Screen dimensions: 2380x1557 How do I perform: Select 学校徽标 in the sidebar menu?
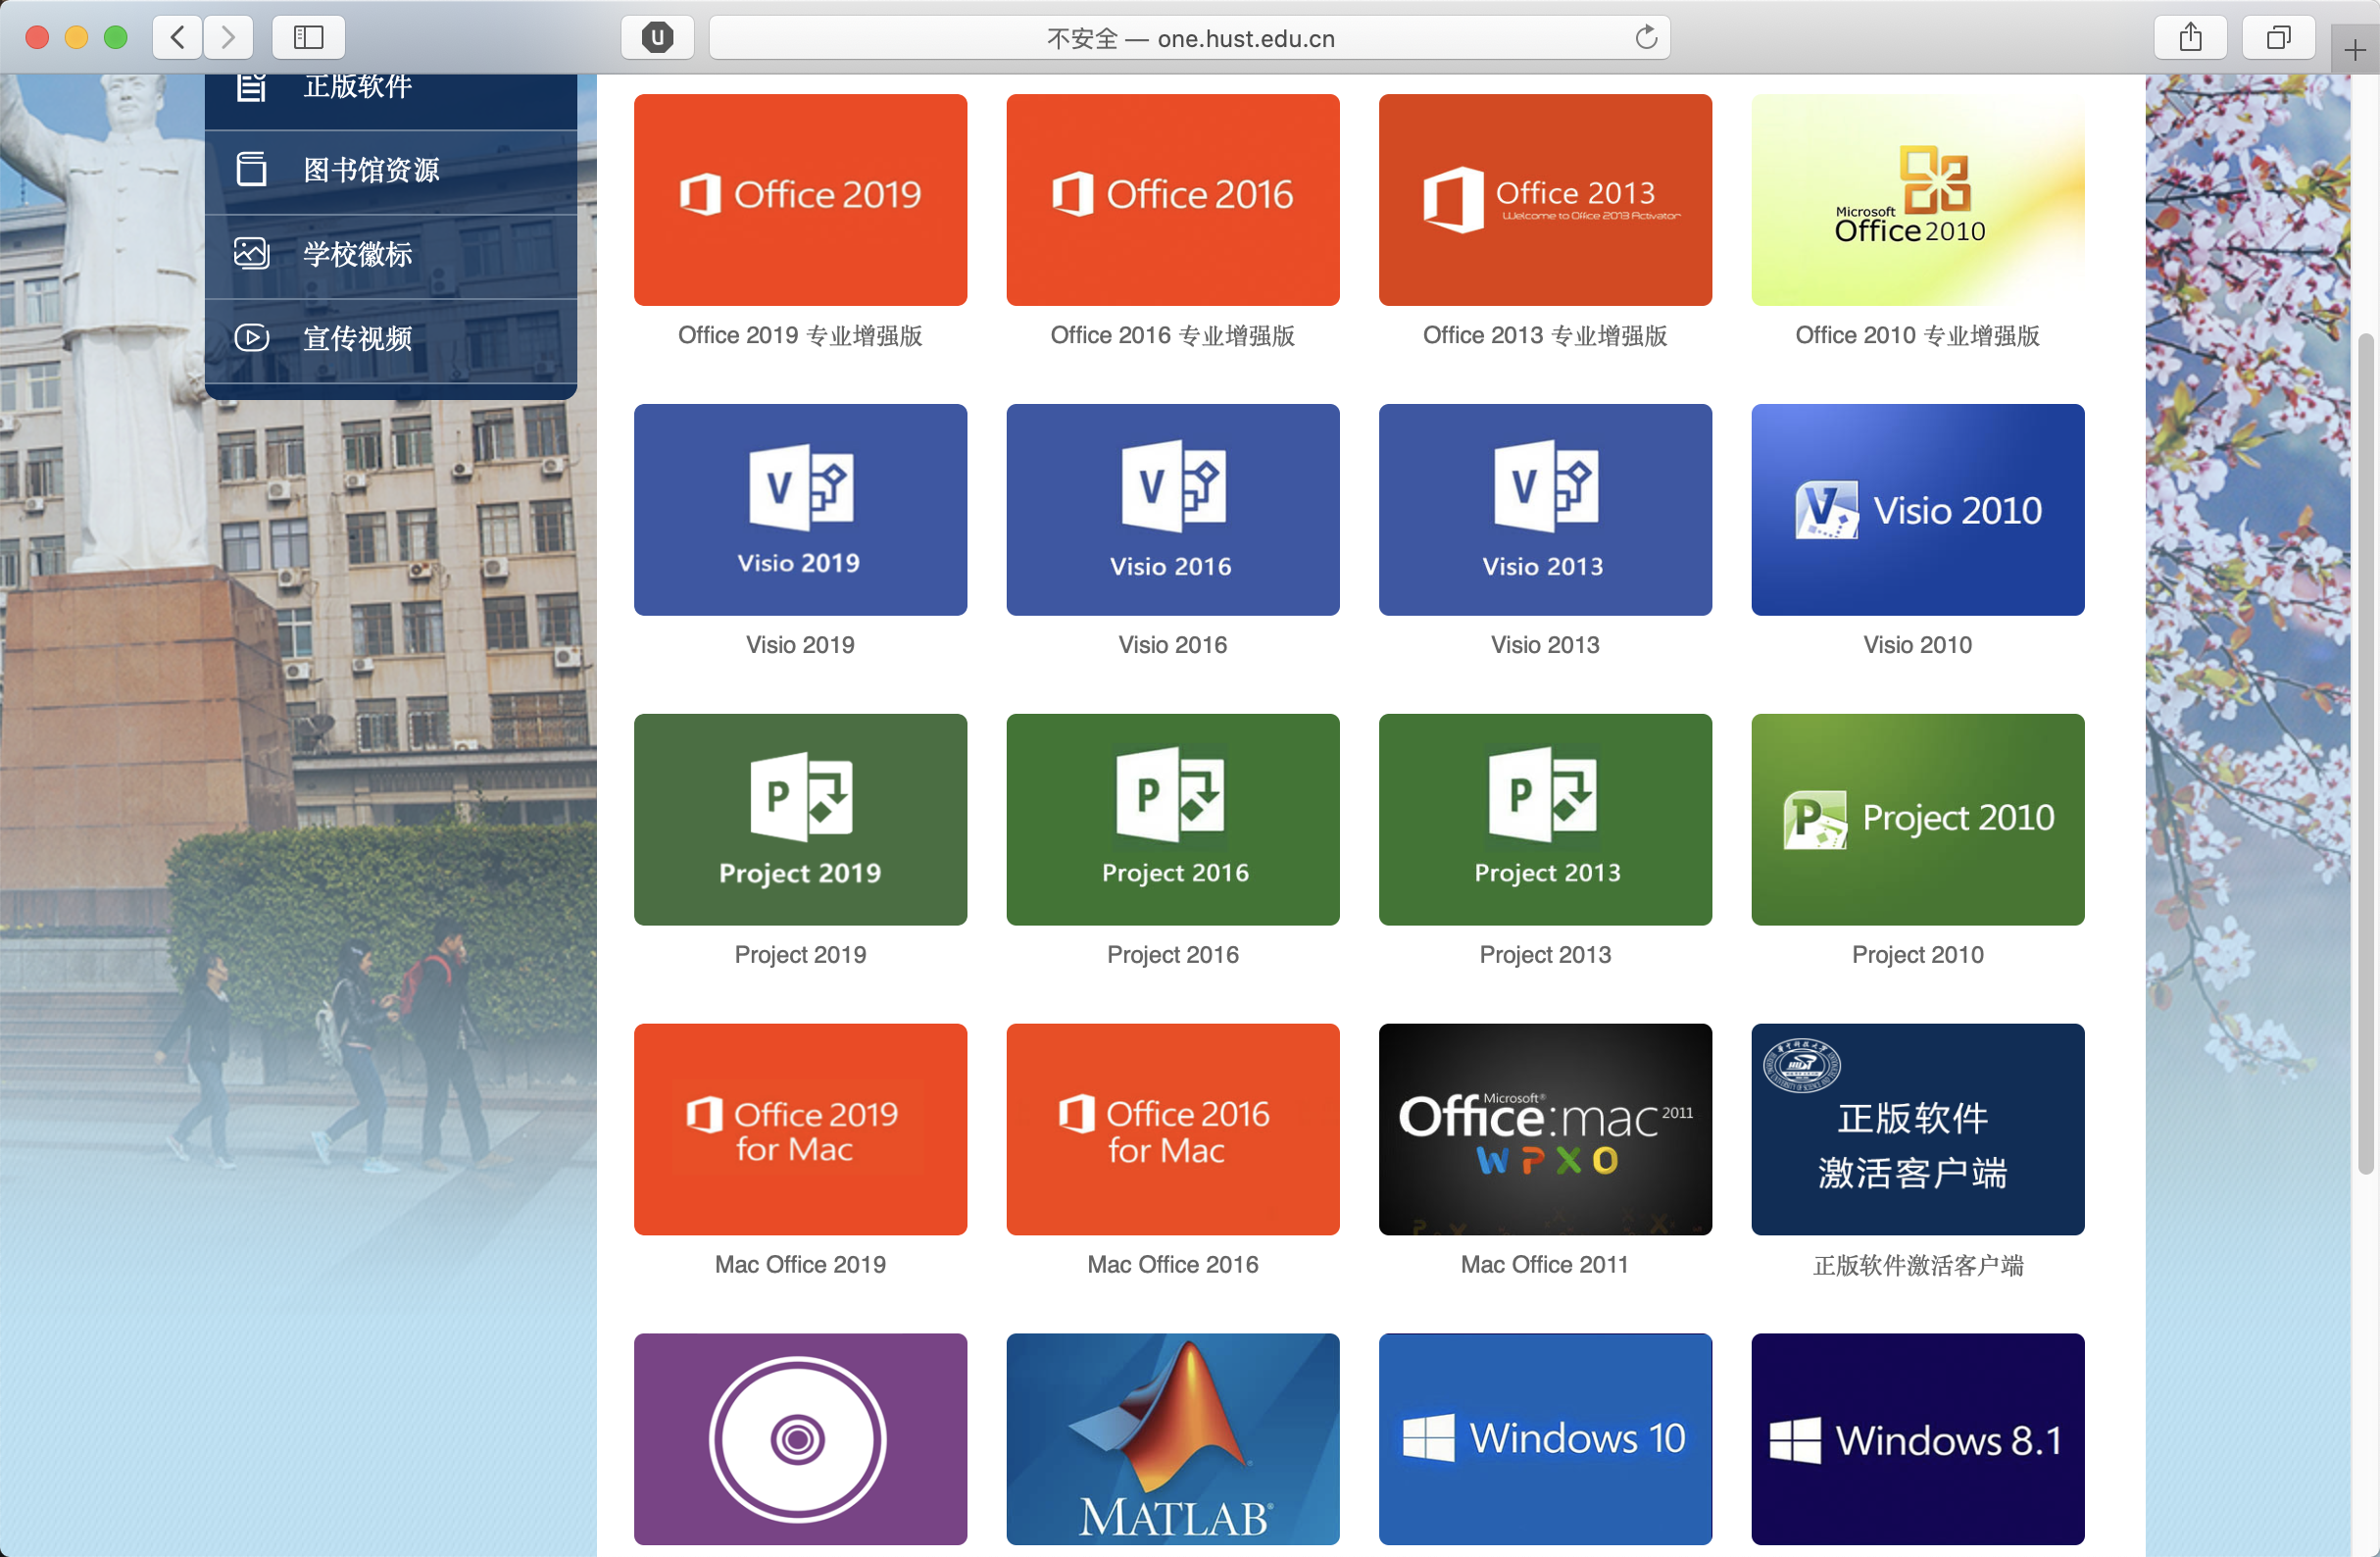357,254
